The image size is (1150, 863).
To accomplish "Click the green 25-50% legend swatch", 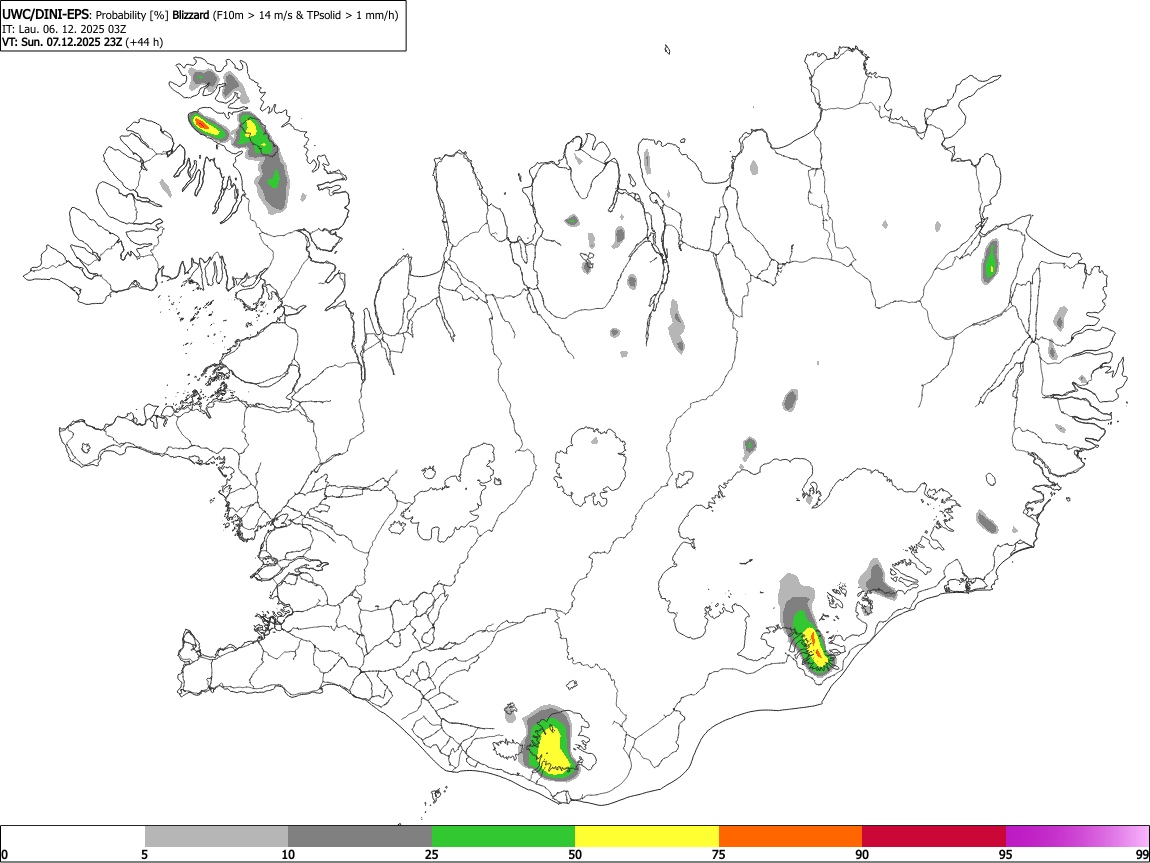I will click(x=503, y=837).
